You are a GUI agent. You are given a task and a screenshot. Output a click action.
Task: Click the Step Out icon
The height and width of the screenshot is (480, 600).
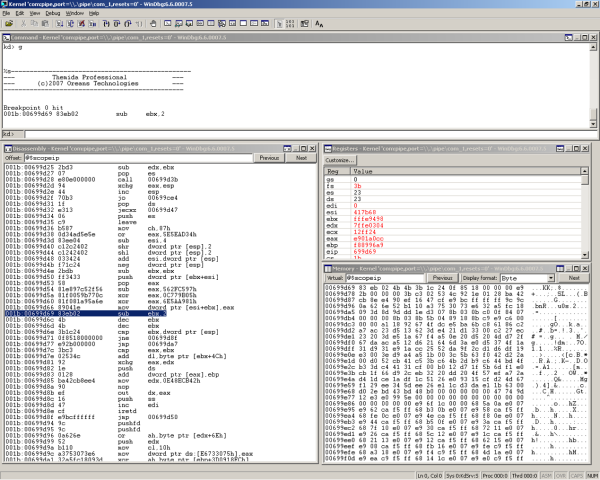coord(128,24)
